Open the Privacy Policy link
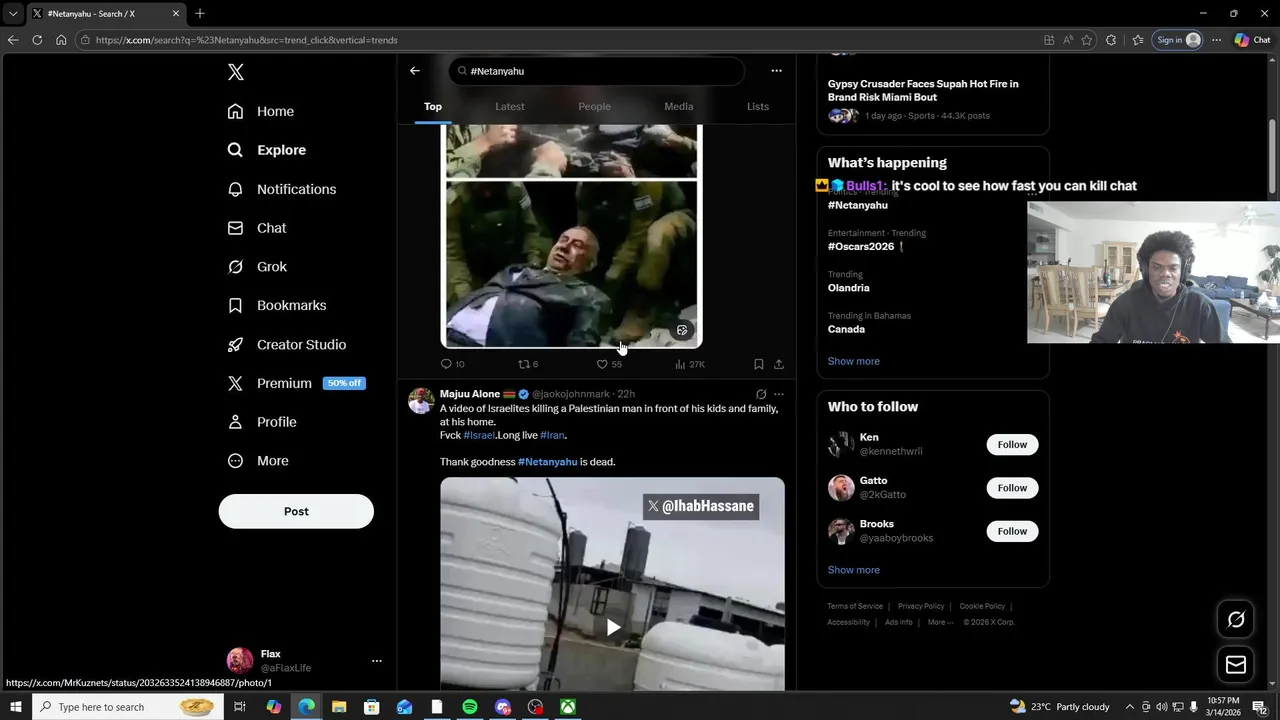This screenshot has width=1280, height=720. [x=921, y=606]
